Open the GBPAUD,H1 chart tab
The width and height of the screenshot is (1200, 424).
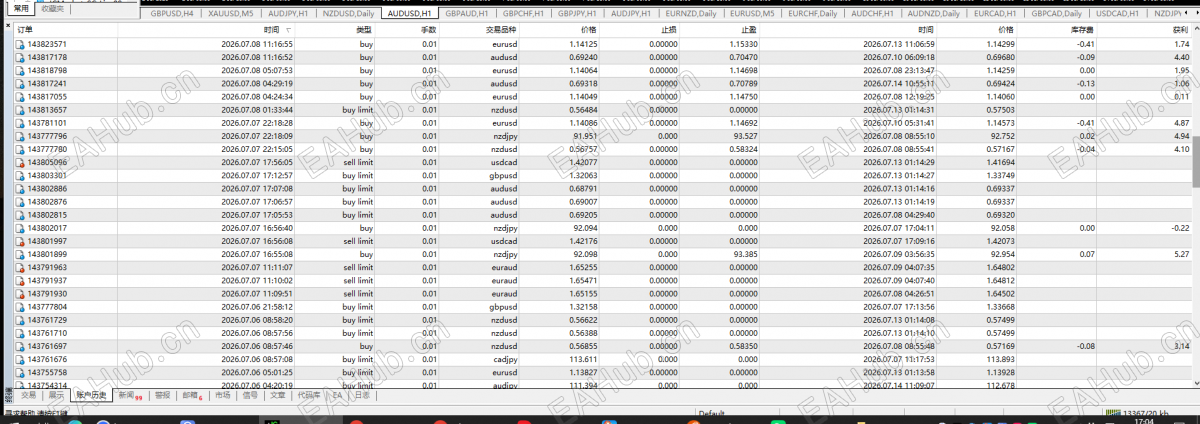tap(467, 14)
